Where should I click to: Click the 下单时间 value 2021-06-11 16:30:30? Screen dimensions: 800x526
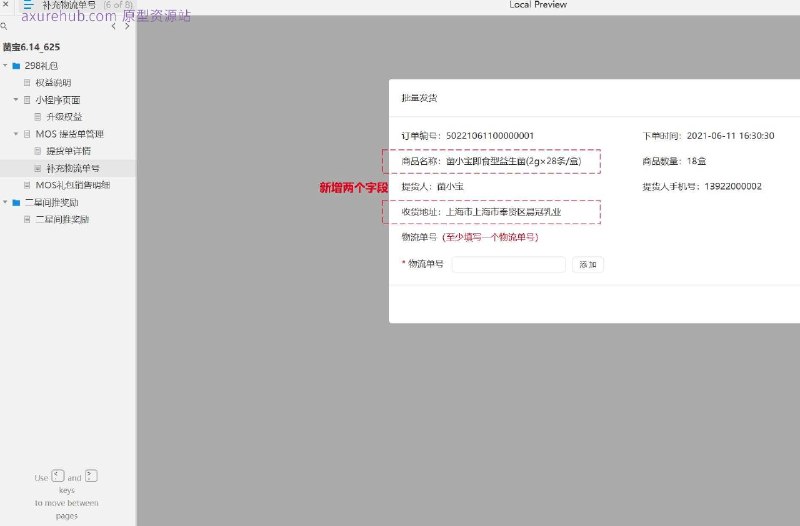pyautogui.click(x=731, y=136)
